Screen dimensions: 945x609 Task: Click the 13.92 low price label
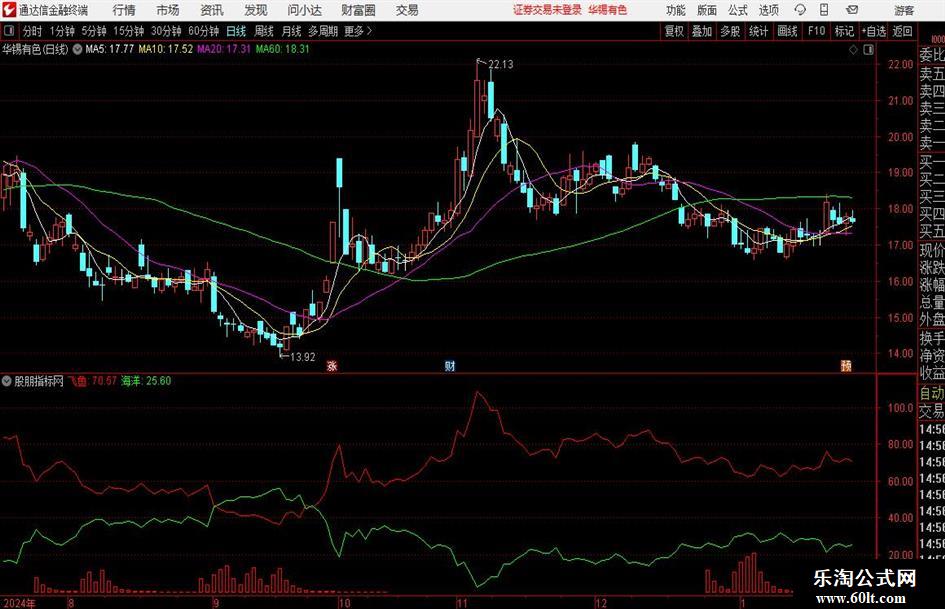pos(303,357)
